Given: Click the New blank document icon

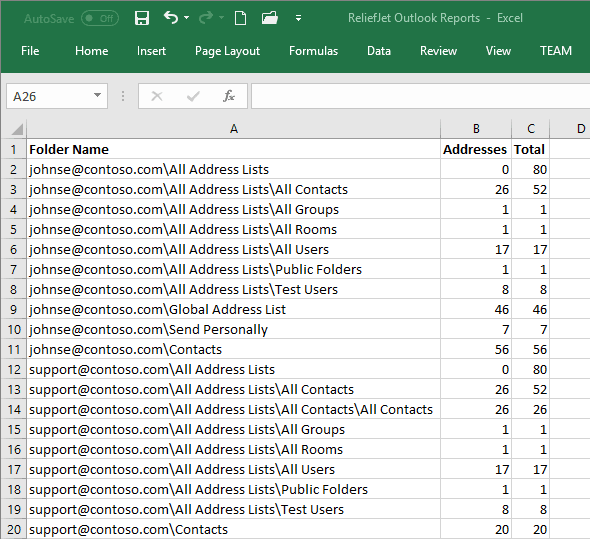Looking at the screenshot, I should 240,18.
